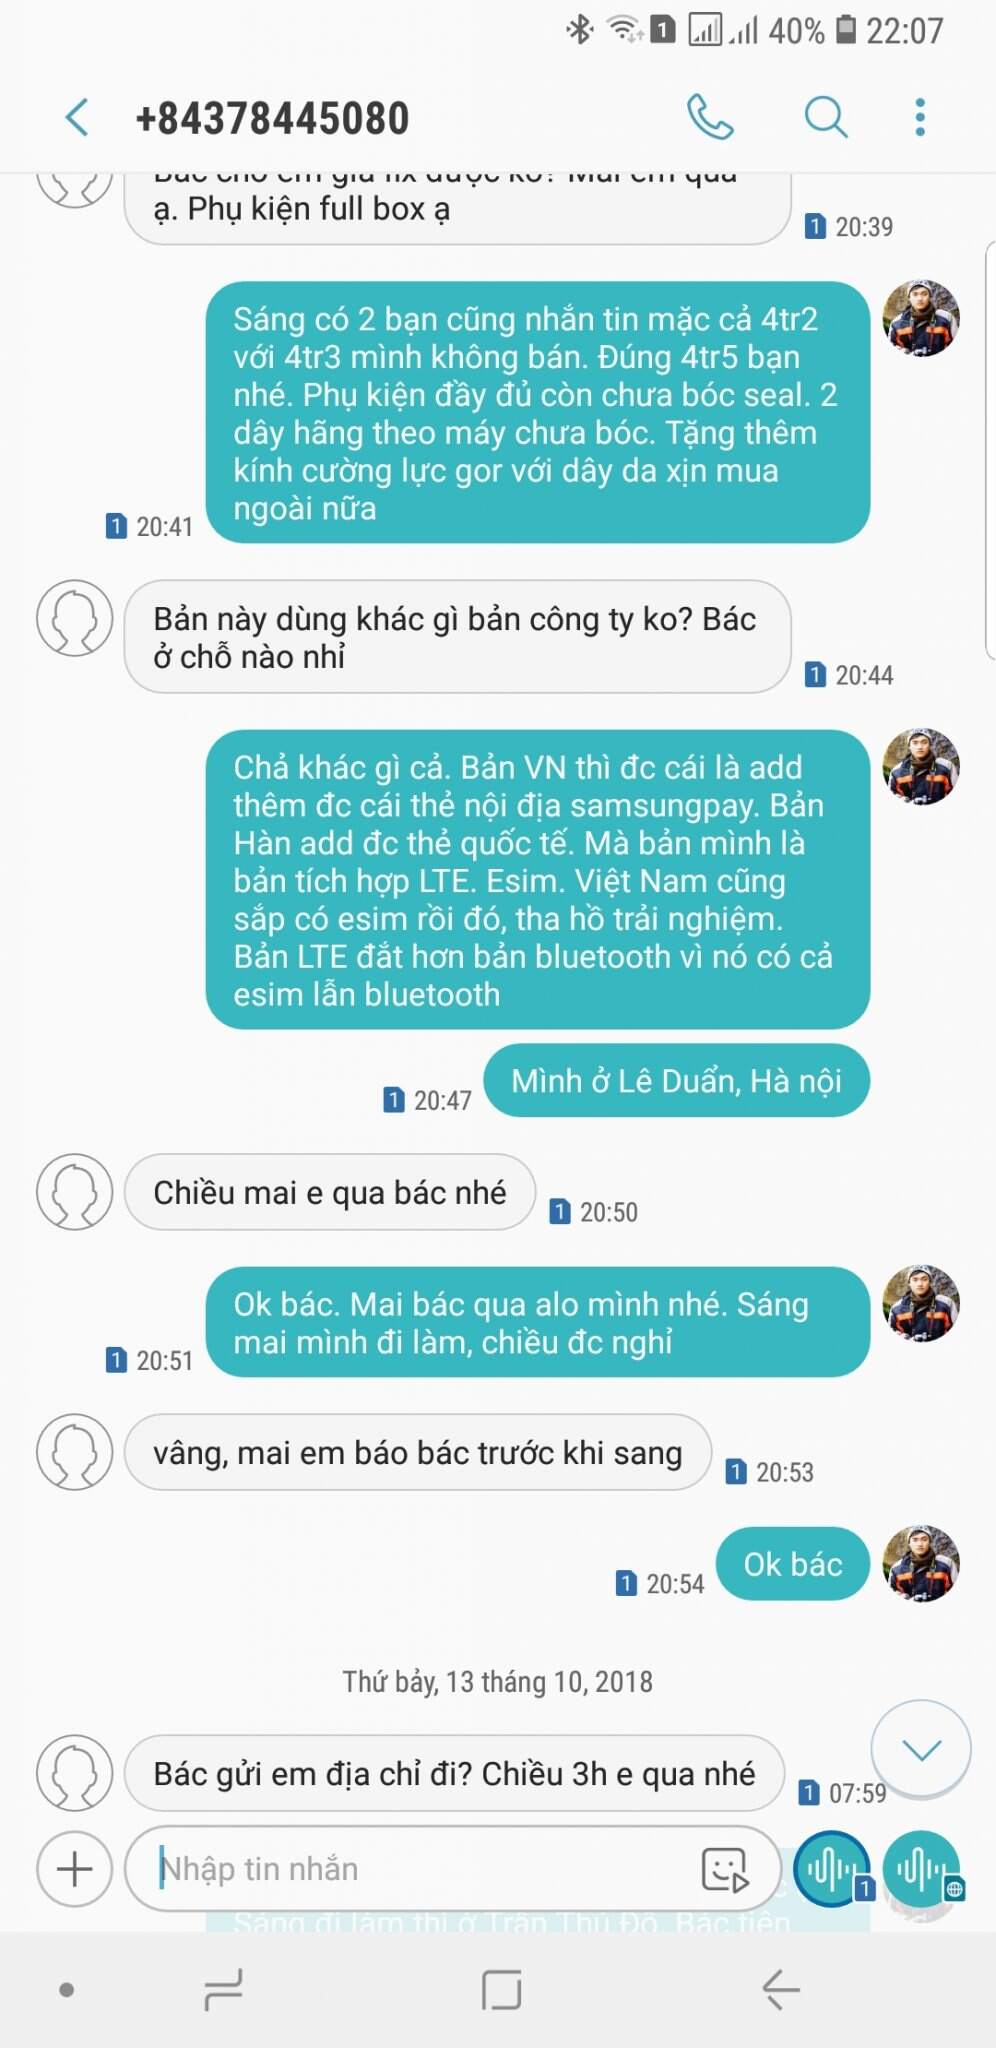996x2048 pixels.
Task: Open the sticker picker in message field
Action: point(725,1869)
